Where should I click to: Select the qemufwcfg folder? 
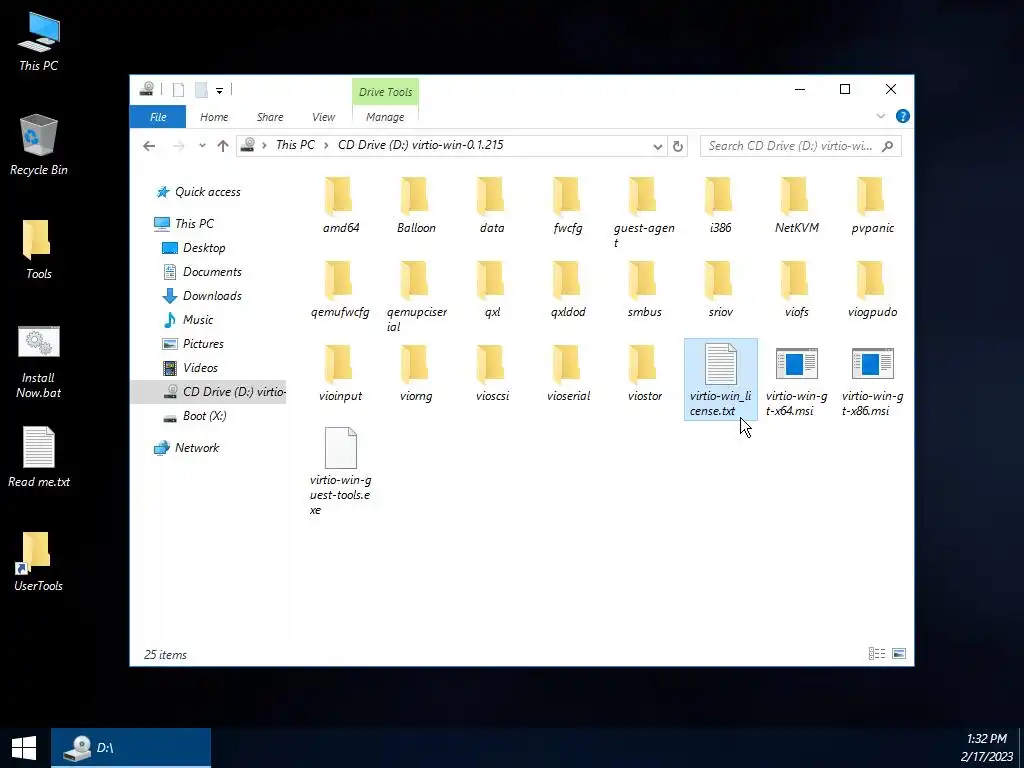click(x=340, y=289)
